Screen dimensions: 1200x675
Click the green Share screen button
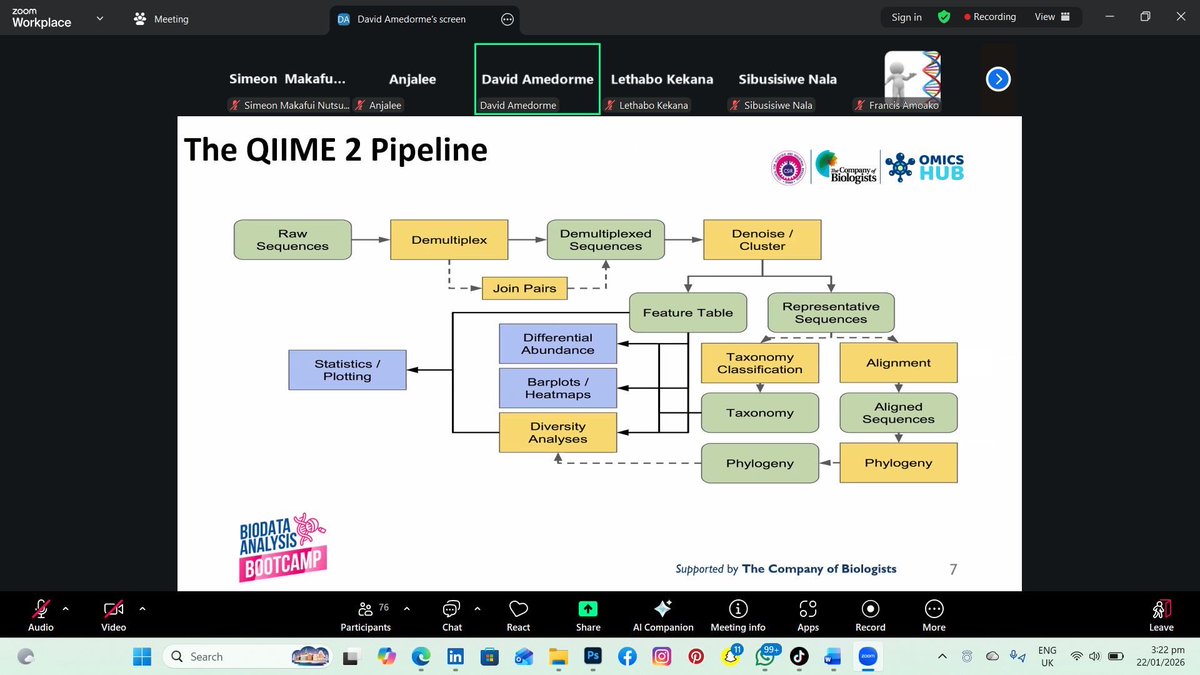click(588, 615)
